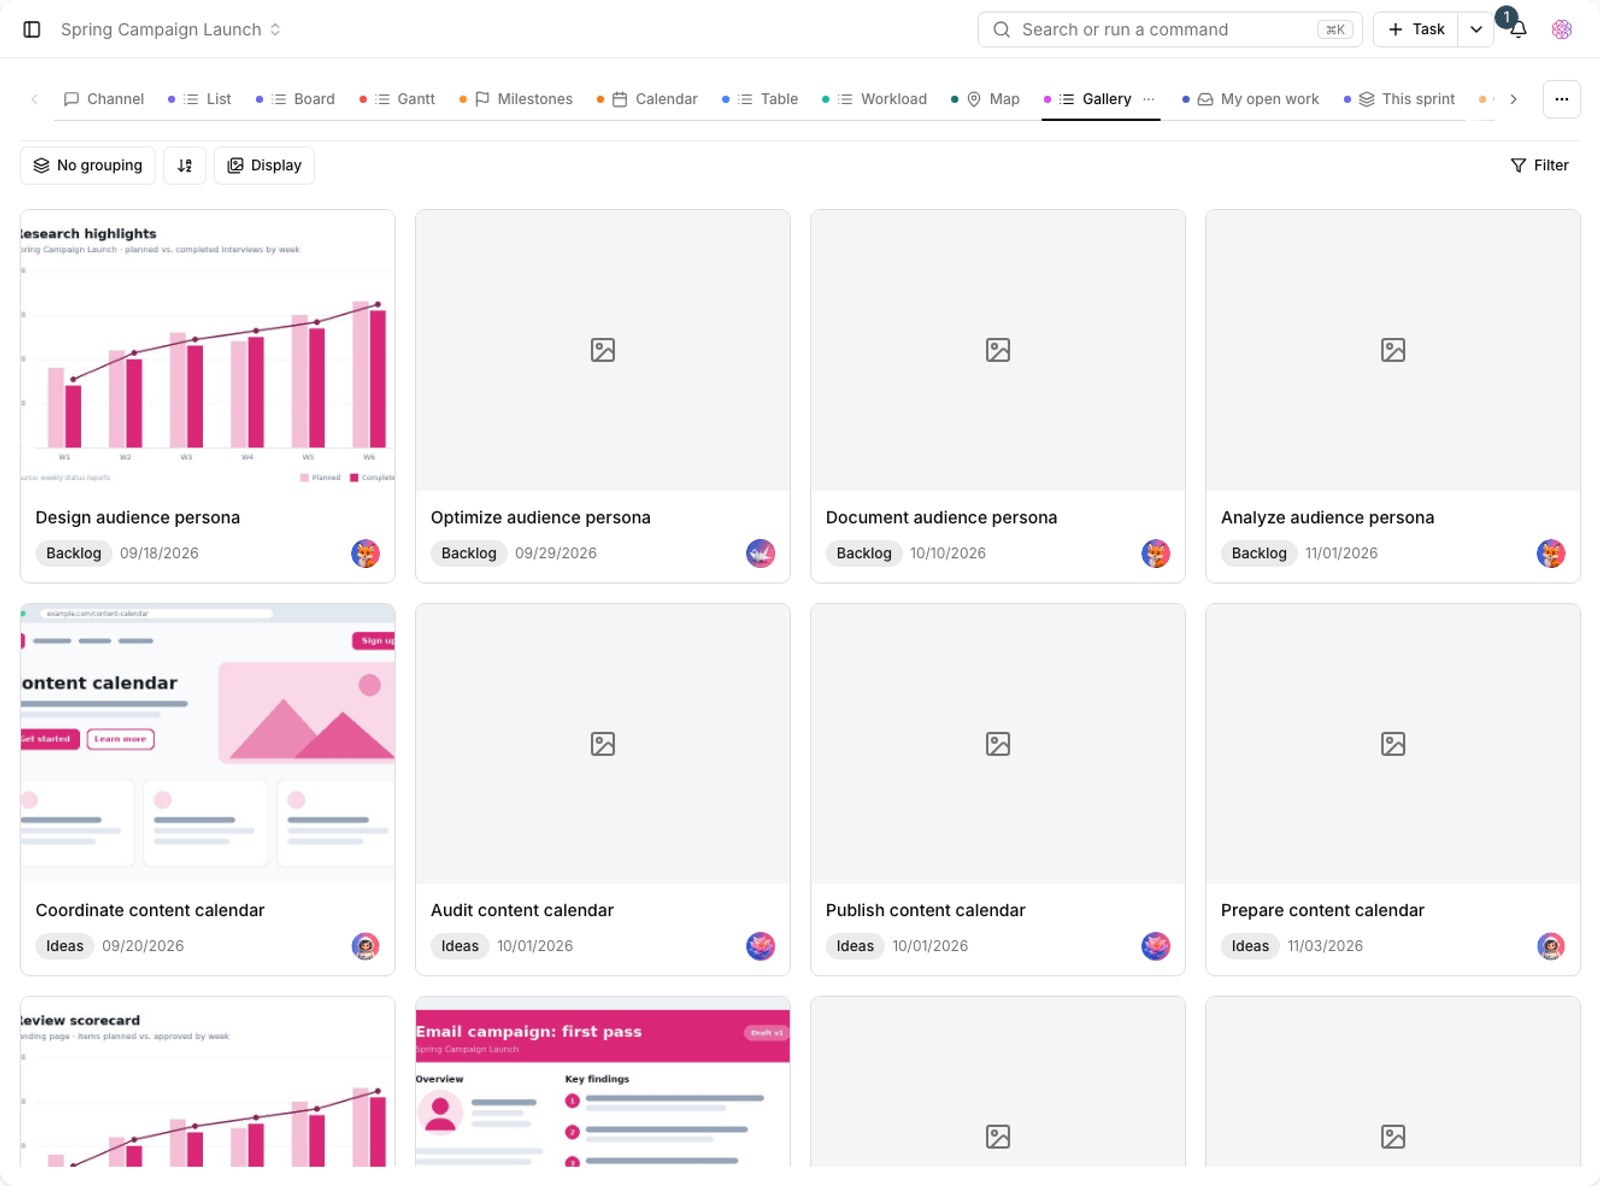Open the notifications bell
Viewport: 1600px width, 1186px height.
1518,29
